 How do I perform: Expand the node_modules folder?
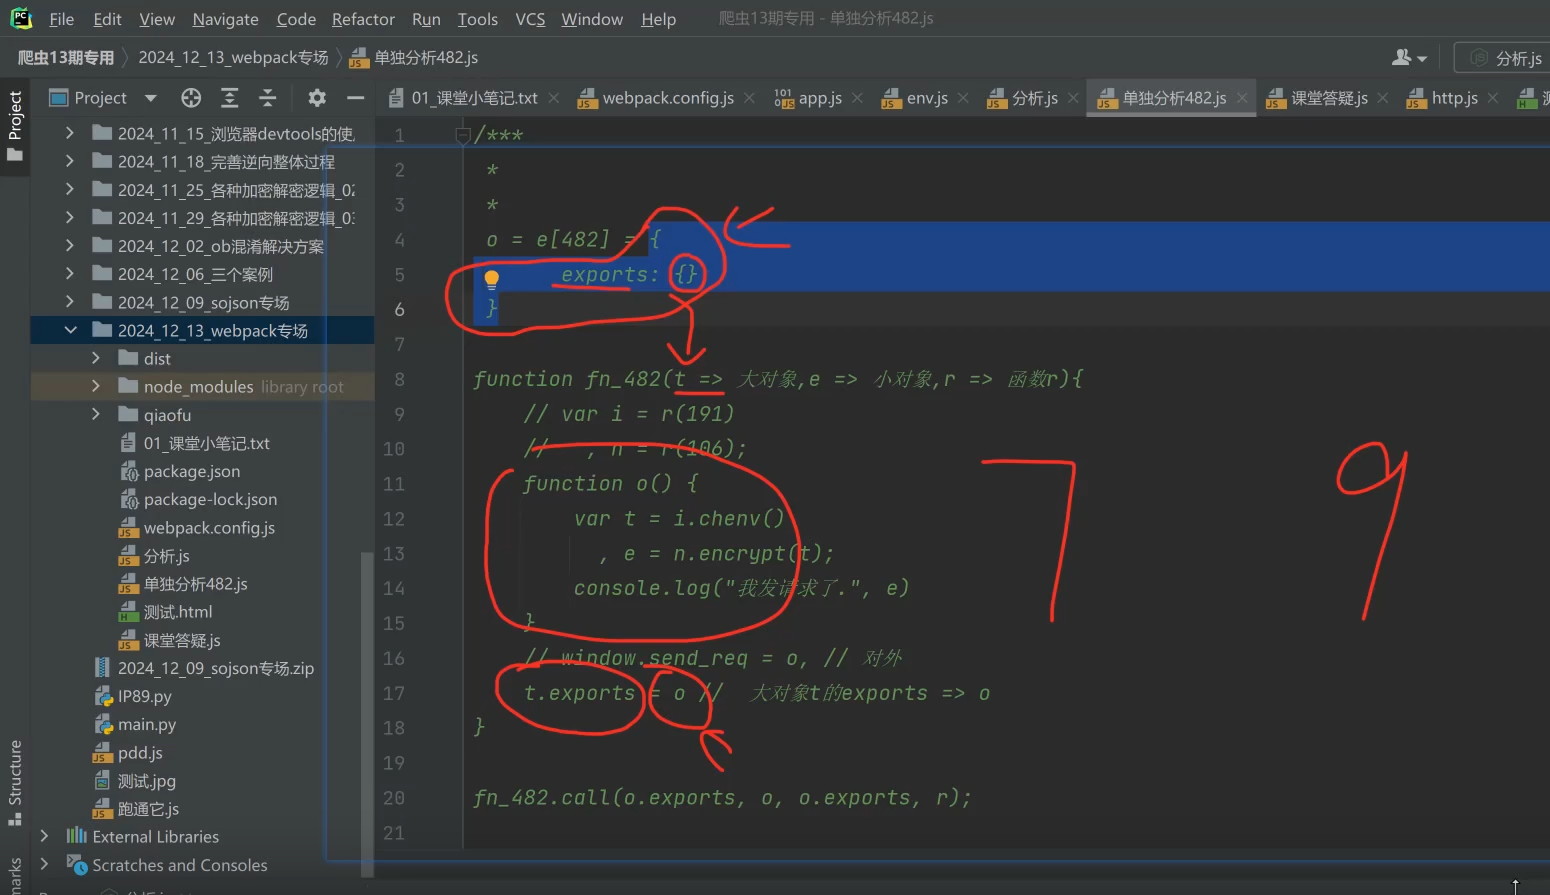pyautogui.click(x=96, y=386)
